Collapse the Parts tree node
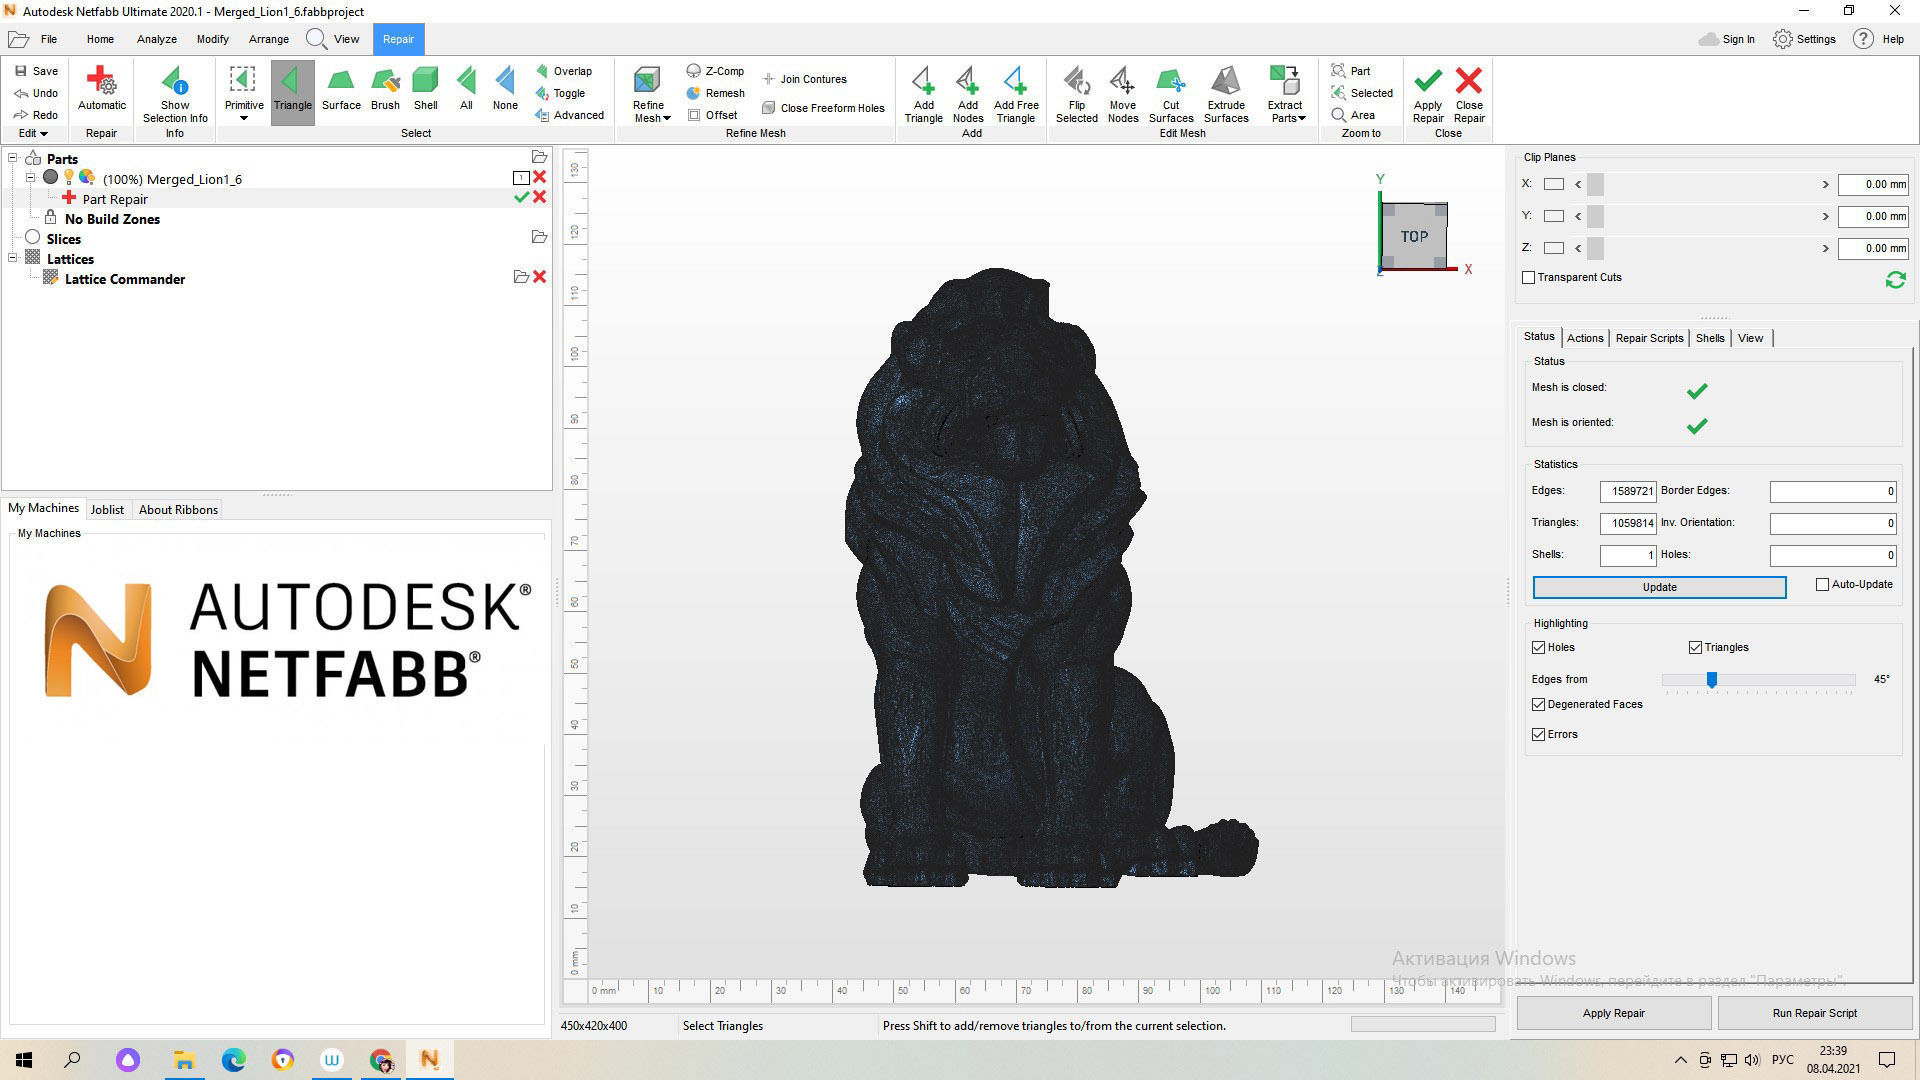Viewport: 1920px width, 1080px height. point(13,158)
